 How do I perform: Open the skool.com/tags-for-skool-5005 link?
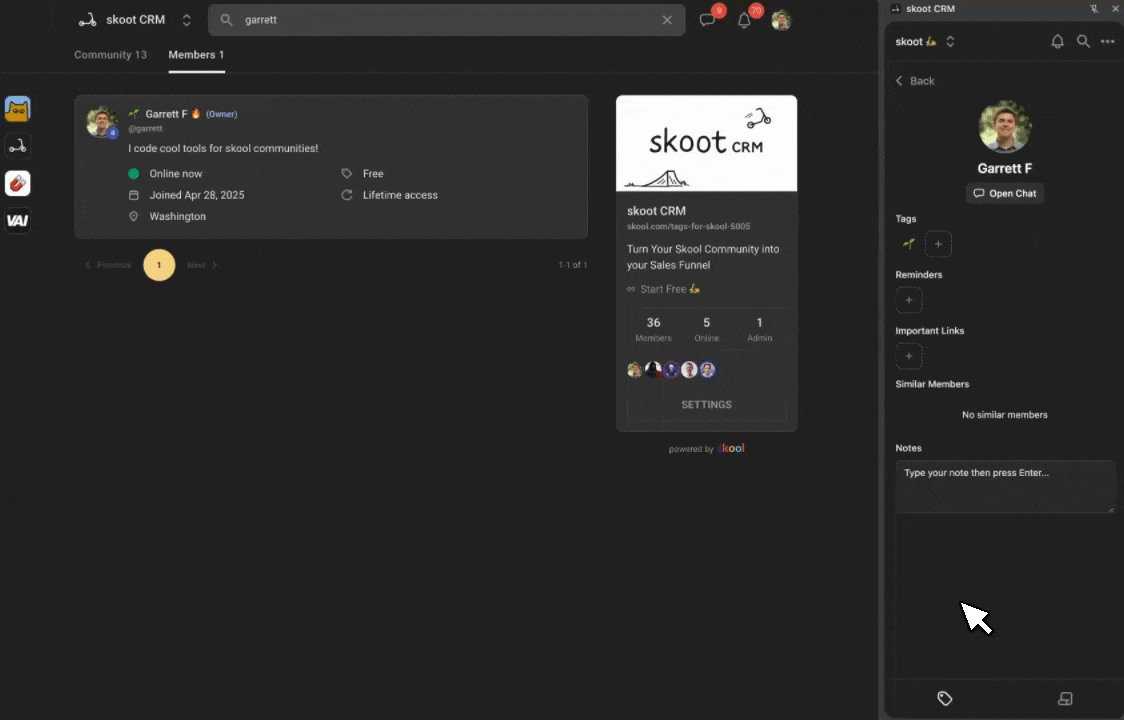click(x=688, y=227)
